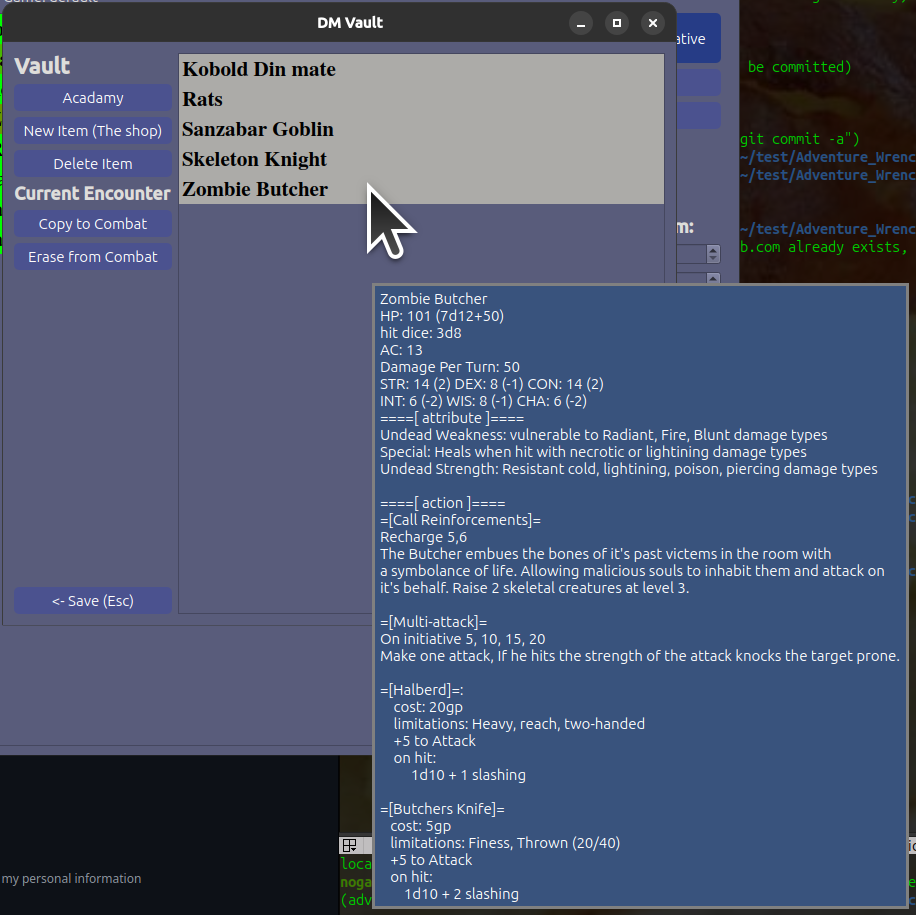Minimize the DM Vault window
Image resolution: width=916 pixels, height=915 pixels.
tap(581, 23)
